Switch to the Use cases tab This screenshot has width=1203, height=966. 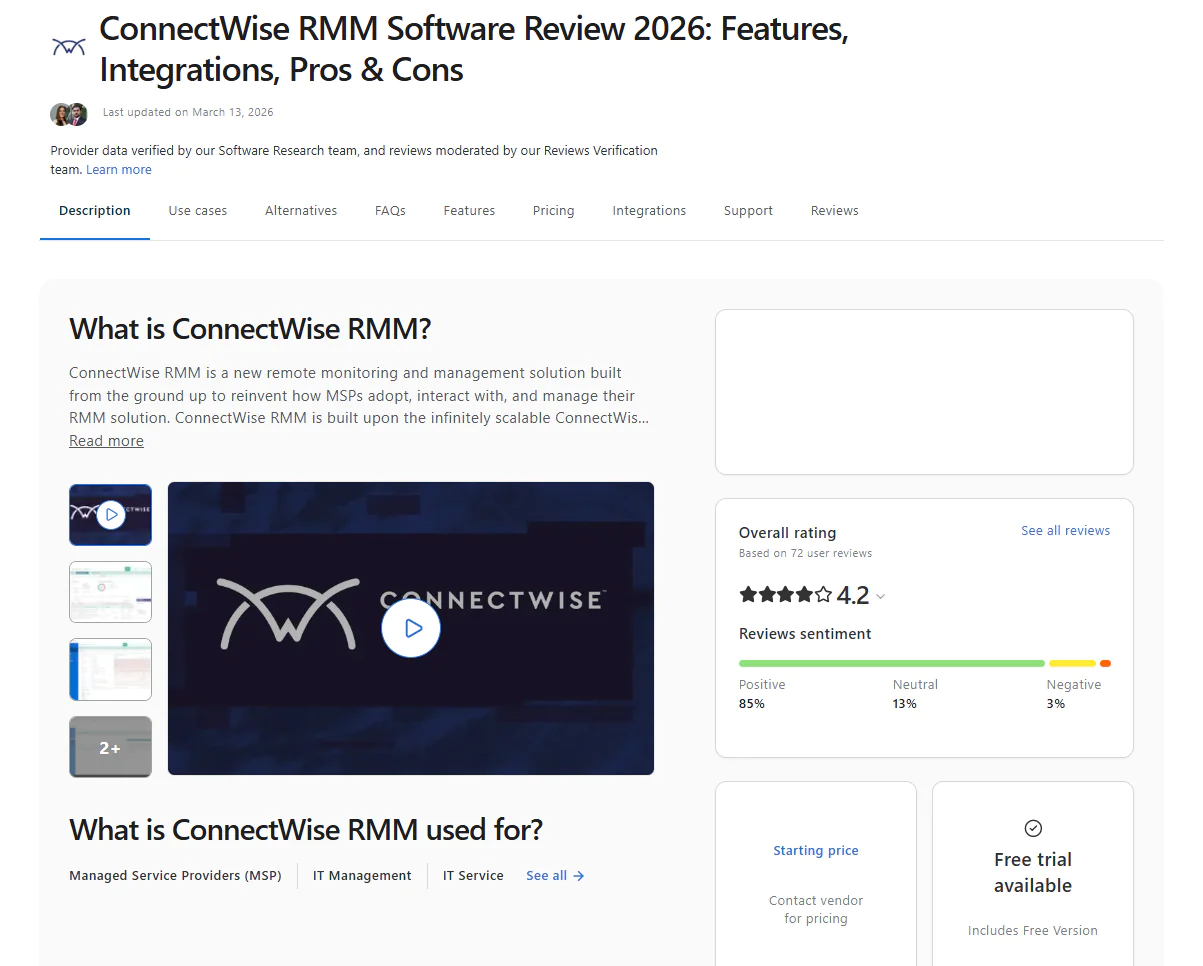click(x=198, y=211)
